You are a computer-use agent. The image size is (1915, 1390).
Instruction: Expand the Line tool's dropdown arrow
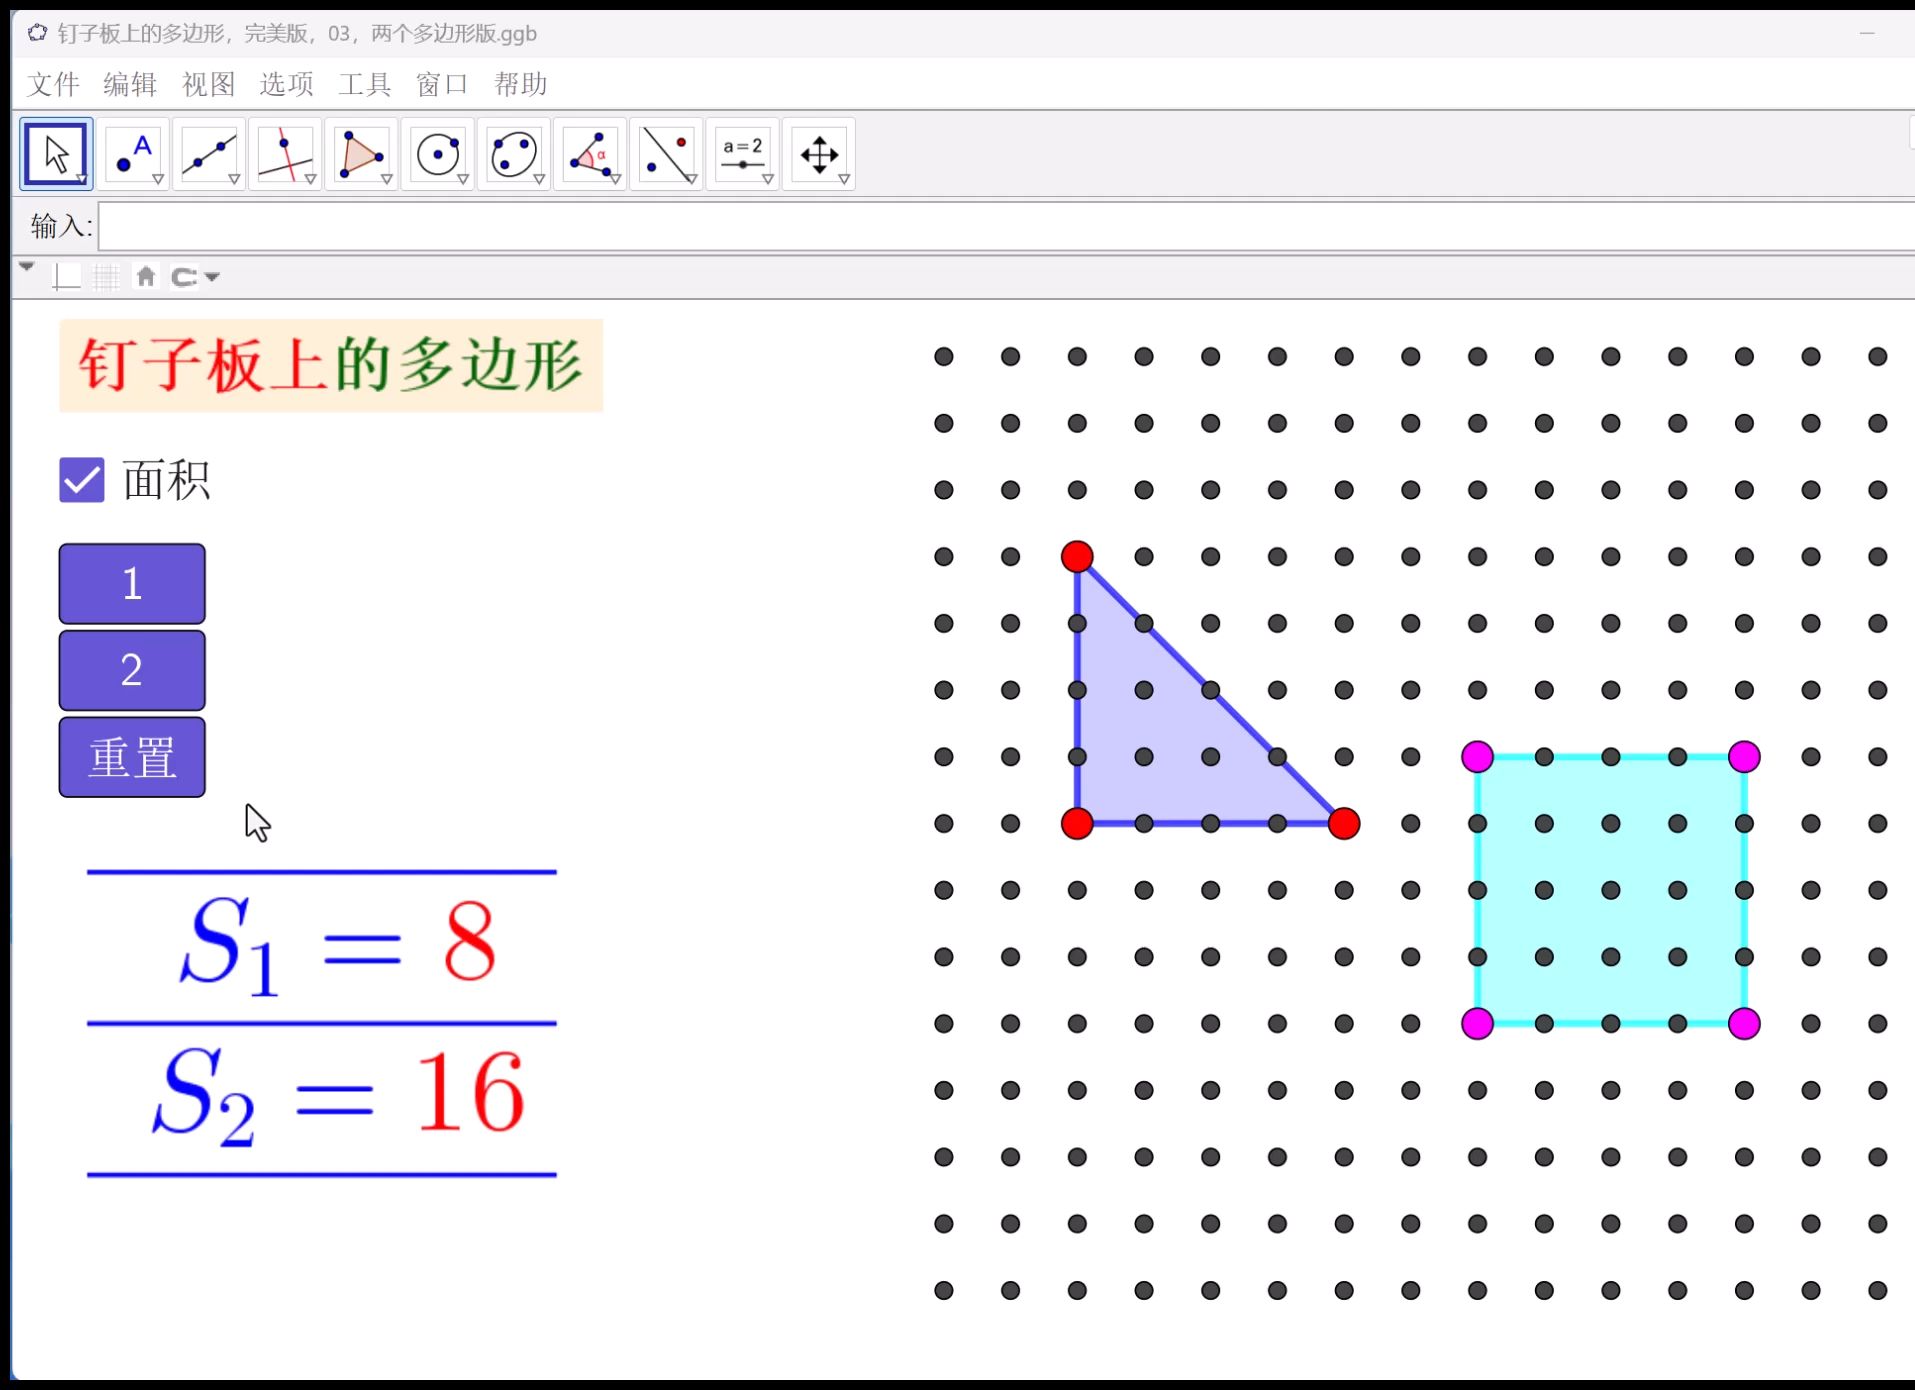click(234, 180)
